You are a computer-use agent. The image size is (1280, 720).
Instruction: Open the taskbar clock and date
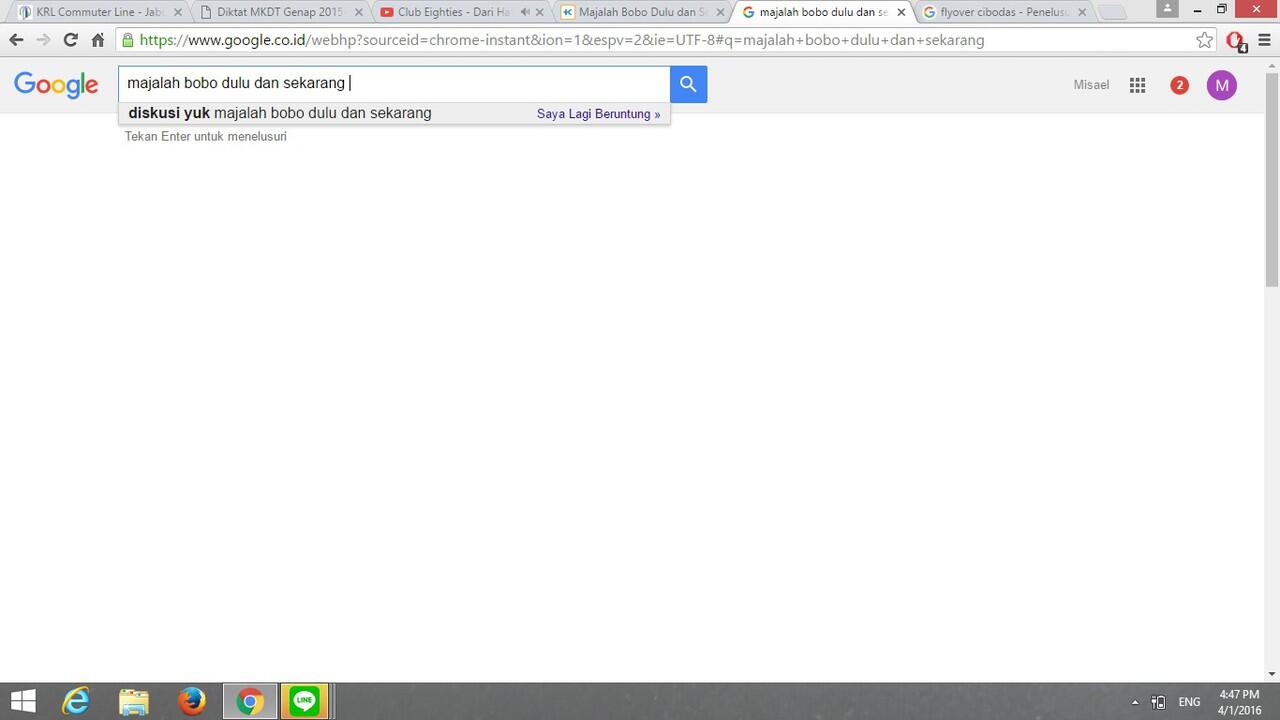tap(1239, 701)
